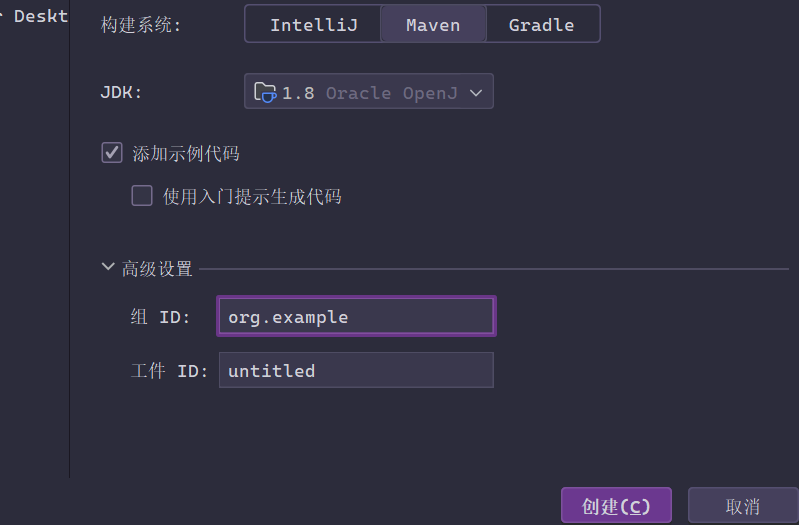The image size is (799, 525).
Task: Click the JDK dropdown arrow
Action: pos(476,93)
